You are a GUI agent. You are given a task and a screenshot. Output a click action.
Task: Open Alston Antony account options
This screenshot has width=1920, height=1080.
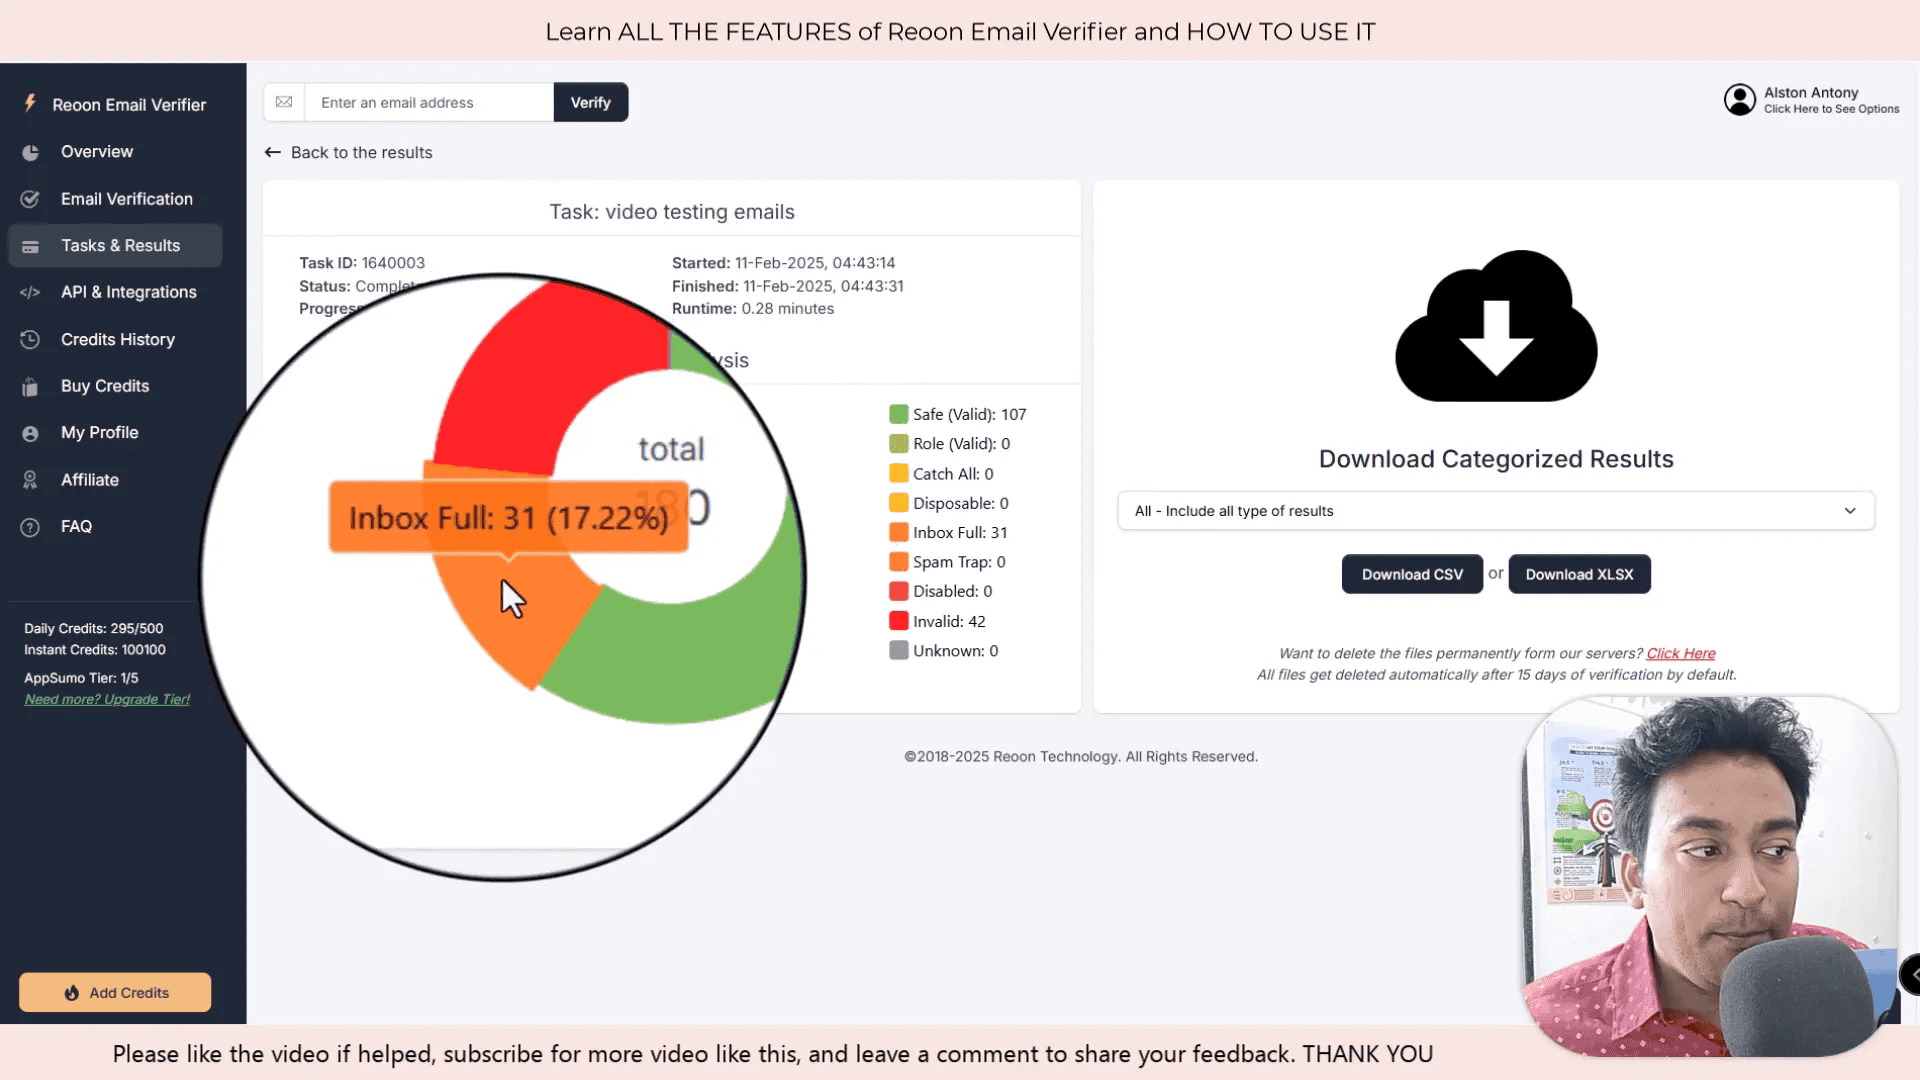[x=1811, y=99]
